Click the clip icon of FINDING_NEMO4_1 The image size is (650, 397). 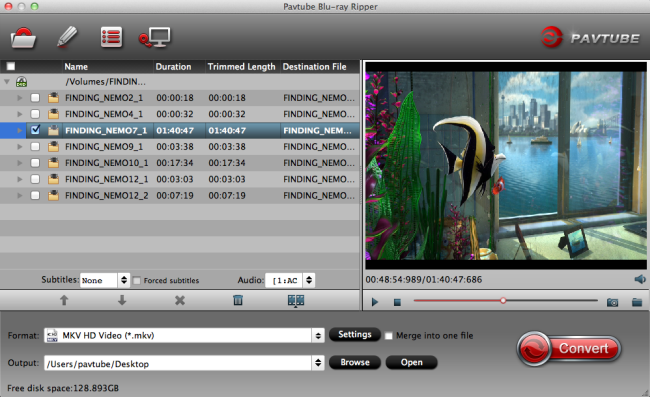pyautogui.click(x=53, y=114)
